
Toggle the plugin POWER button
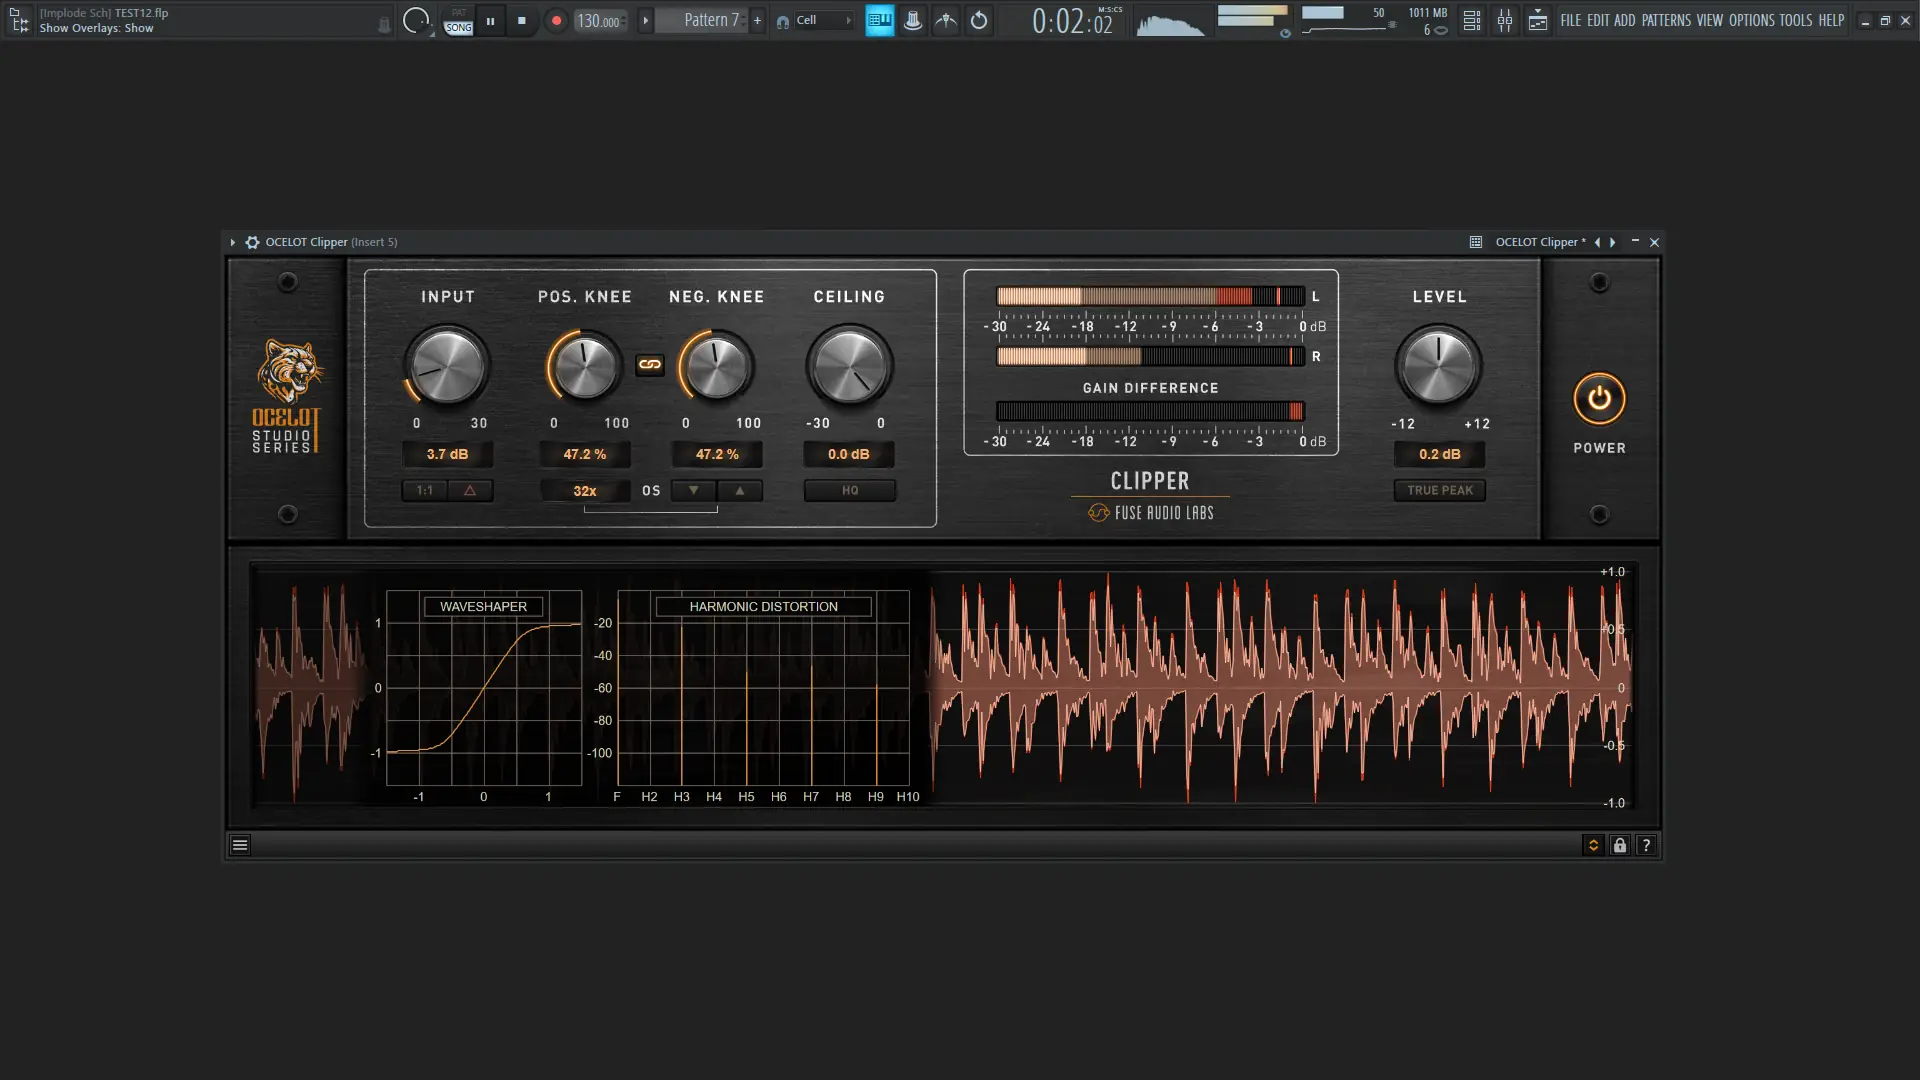point(1599,399)
